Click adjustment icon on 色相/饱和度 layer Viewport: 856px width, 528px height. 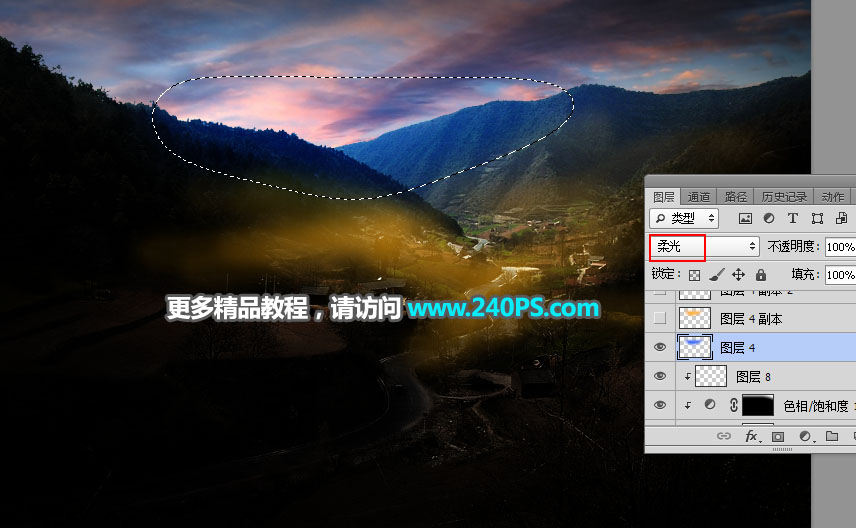pos(710,405)
